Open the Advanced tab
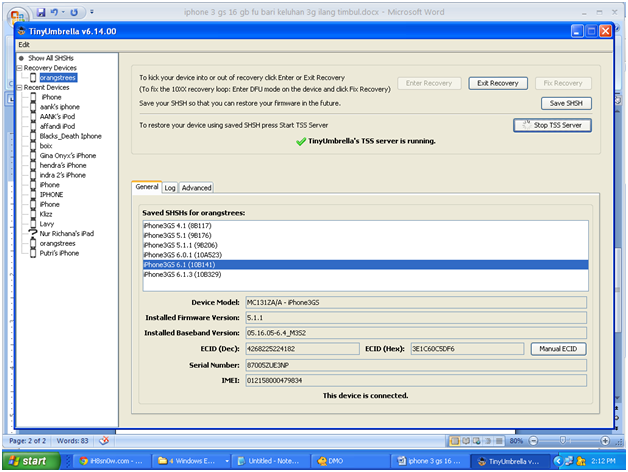This screenshot has width=628, height=472. 196,188
